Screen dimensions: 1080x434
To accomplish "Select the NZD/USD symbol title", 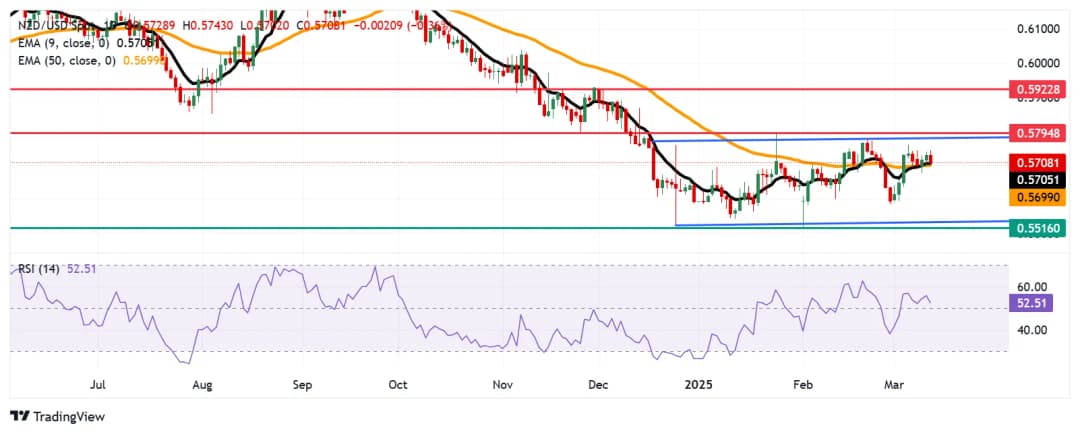I will pyautogui.click(x=44, y=7).
